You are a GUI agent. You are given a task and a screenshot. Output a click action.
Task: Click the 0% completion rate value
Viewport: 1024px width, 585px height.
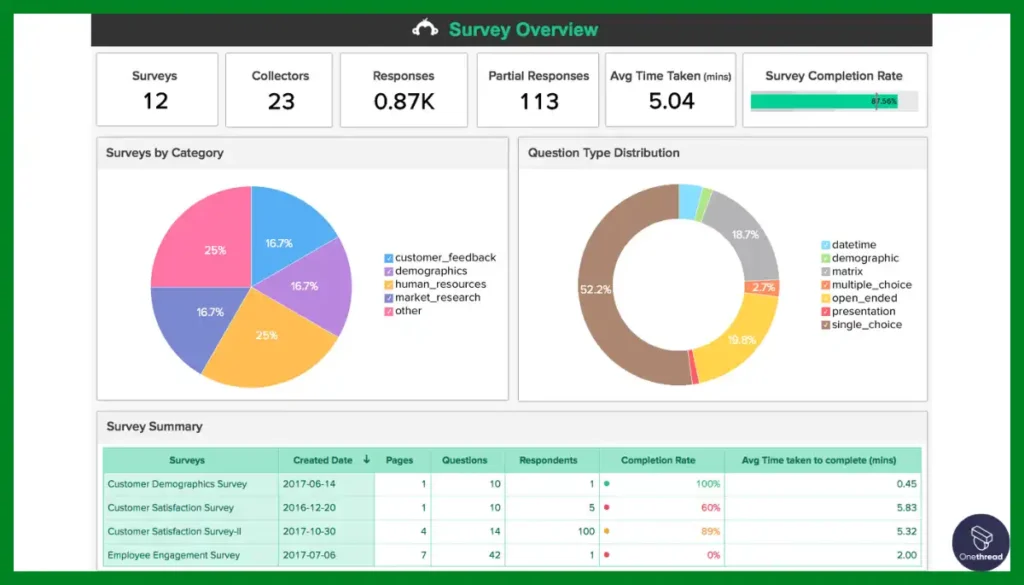click(x=714, y=556)
